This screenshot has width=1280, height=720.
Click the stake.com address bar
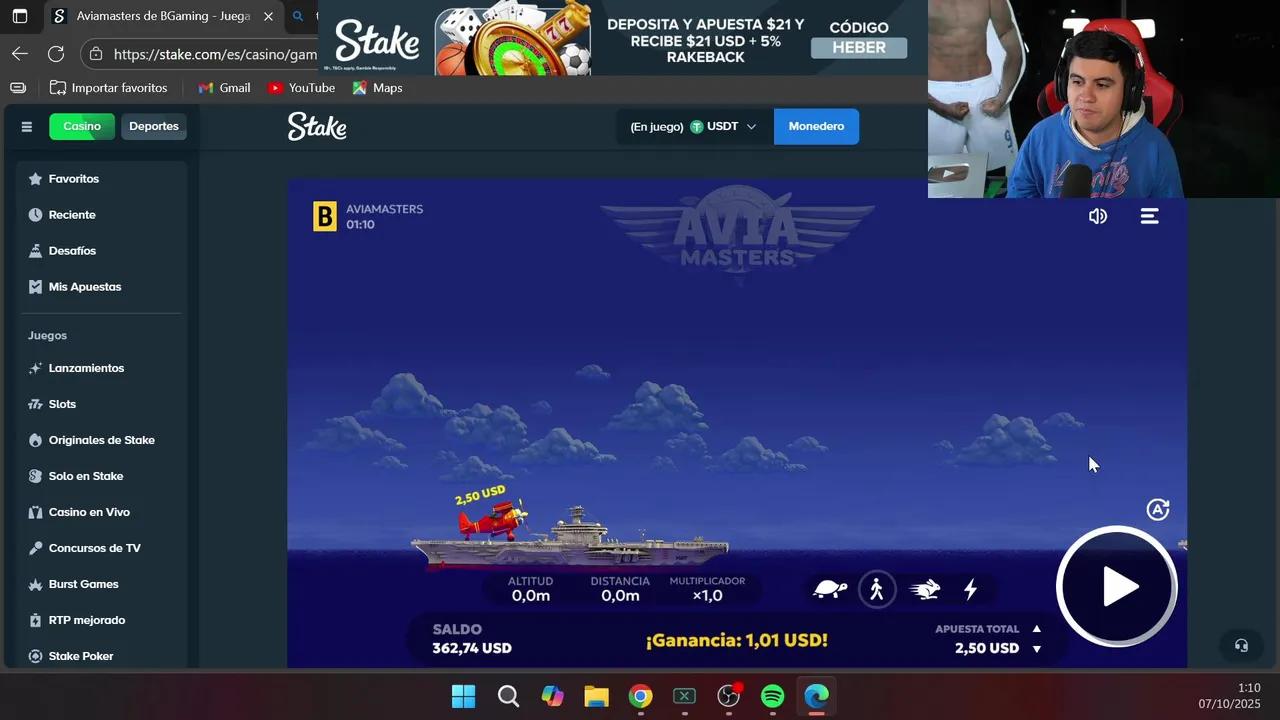215,54
